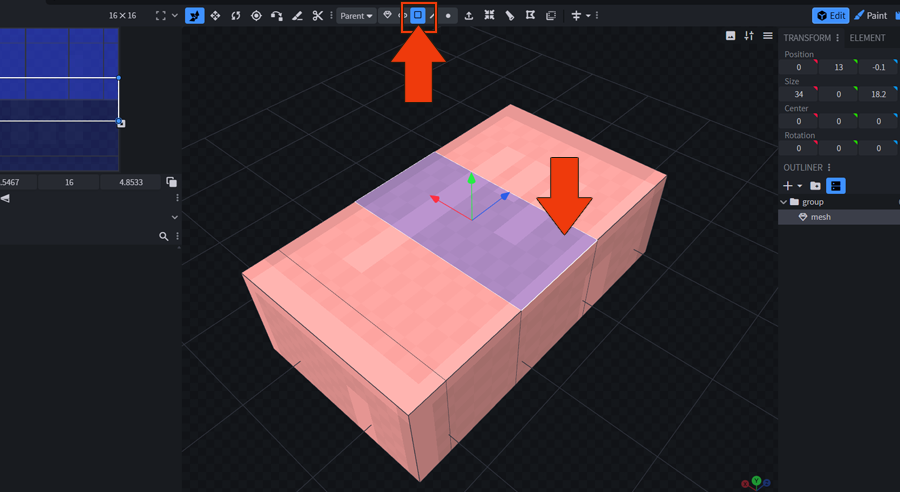Switch to vertex selection mode

coord(448,16)
